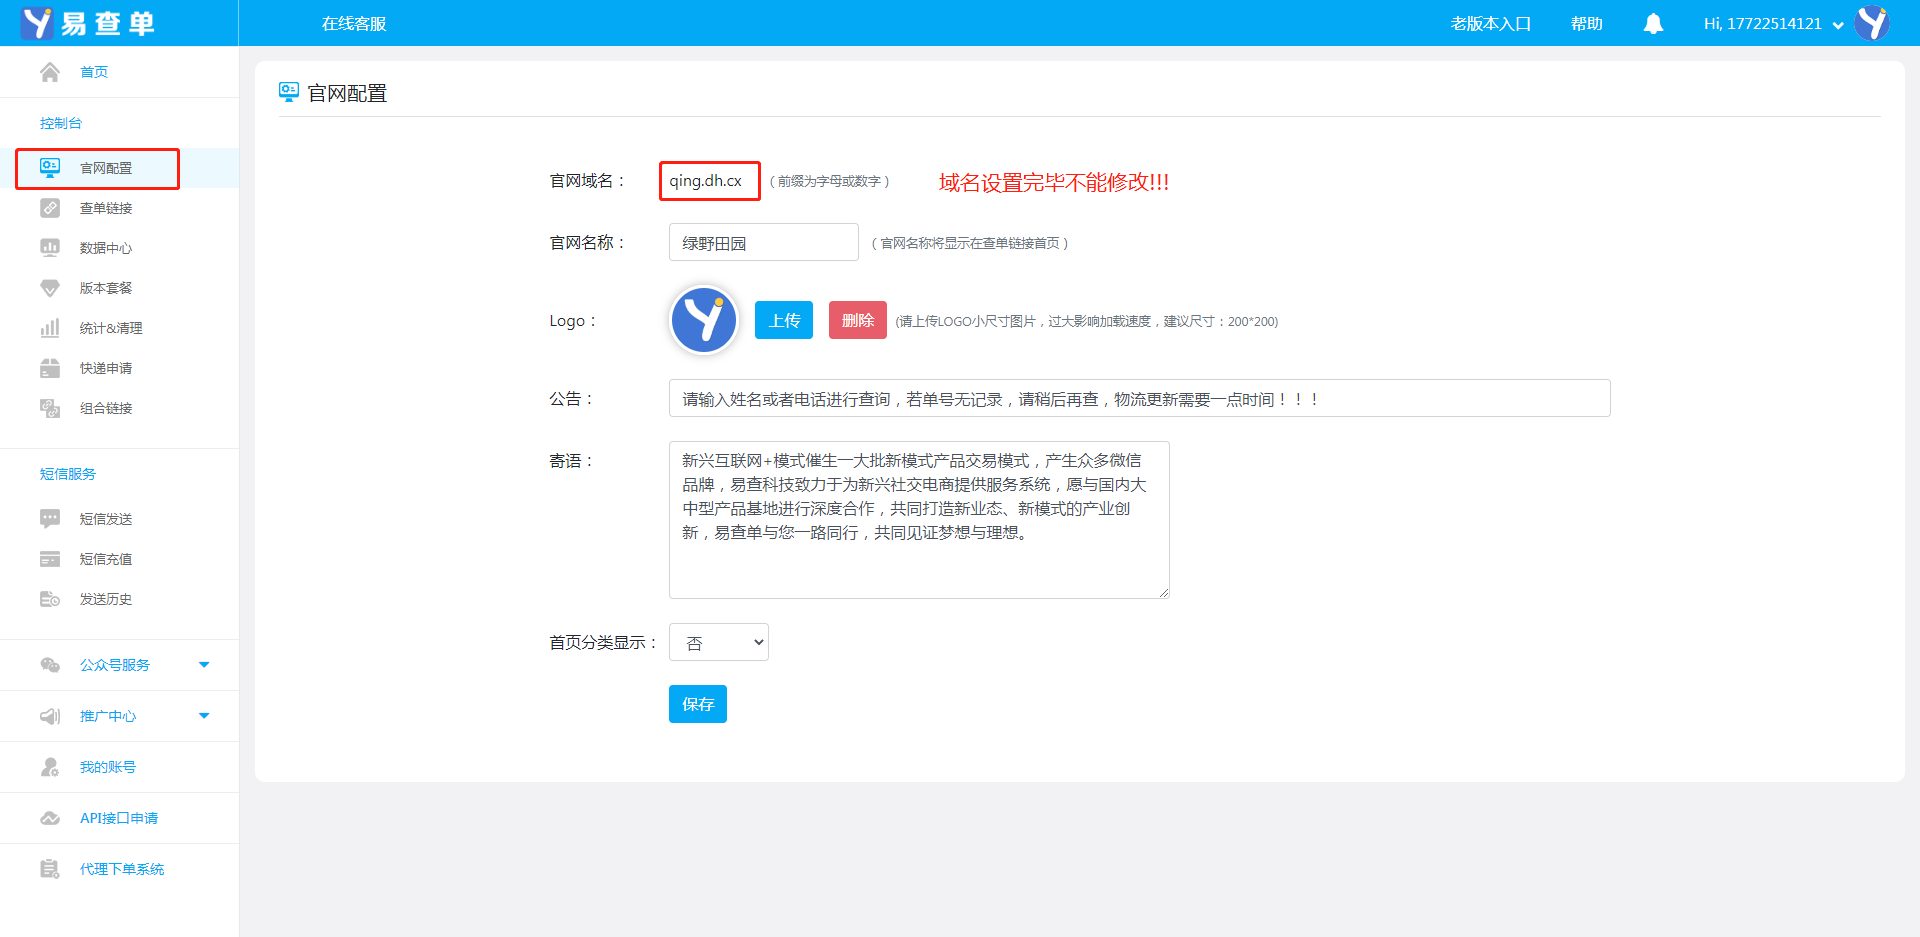Viewport: 1920px width, 937px height.
Task: Expand the 公众号服务 section
Action: (x=204, y=665)
